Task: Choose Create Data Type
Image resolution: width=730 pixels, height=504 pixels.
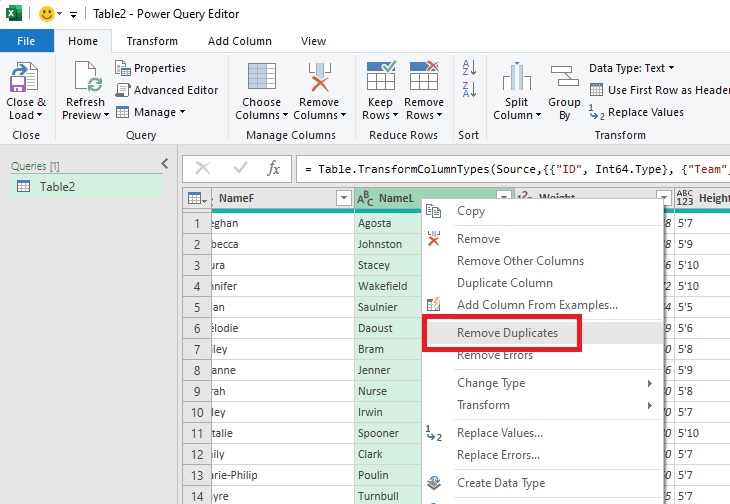Action: coord(543,483)
